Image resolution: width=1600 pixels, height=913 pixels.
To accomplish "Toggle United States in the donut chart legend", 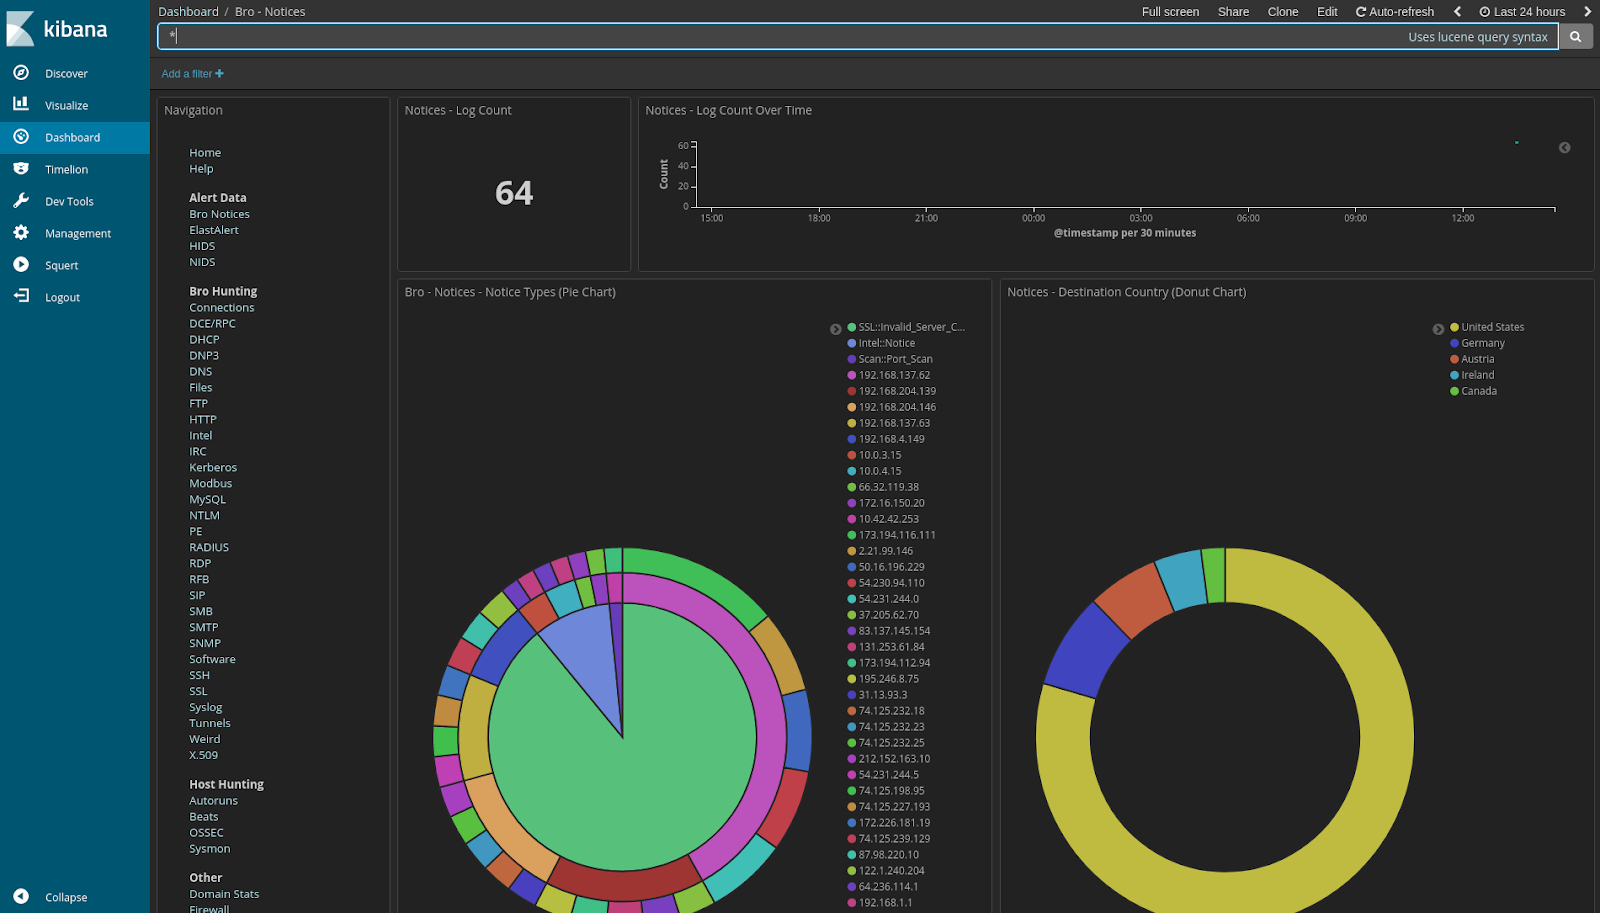I will (1493, 326).
